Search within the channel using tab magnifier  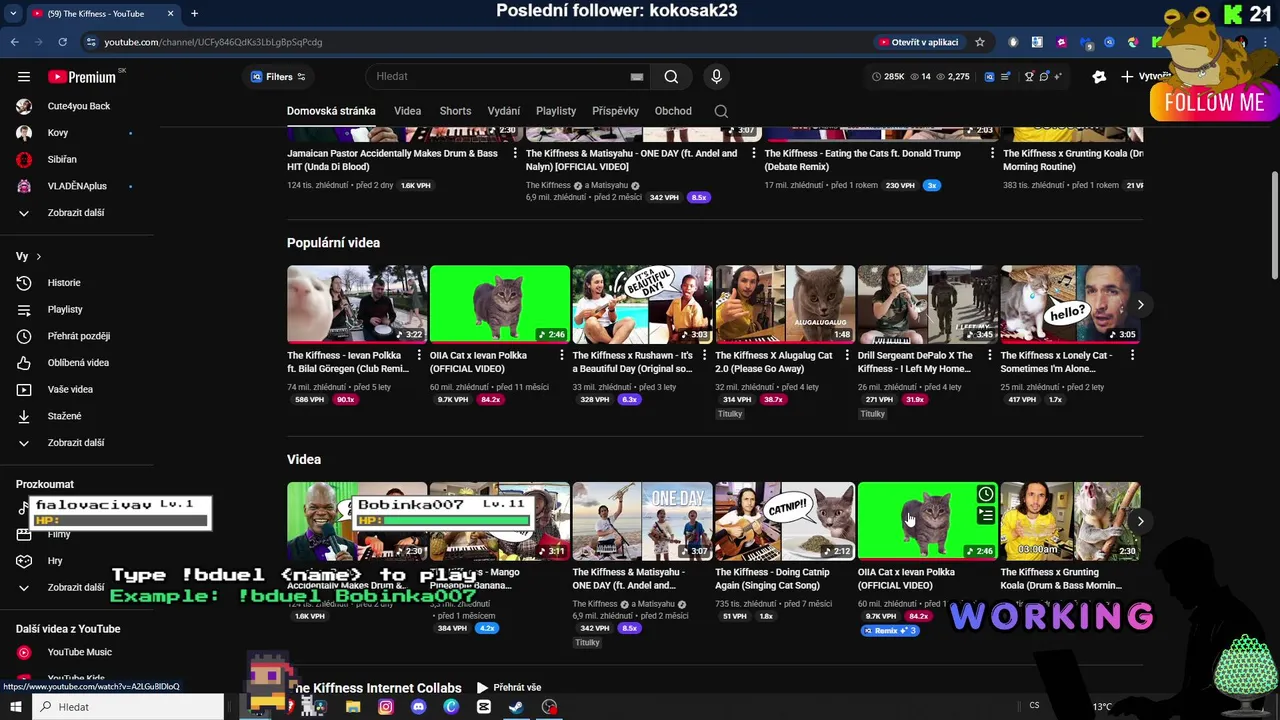coord(721,111)
